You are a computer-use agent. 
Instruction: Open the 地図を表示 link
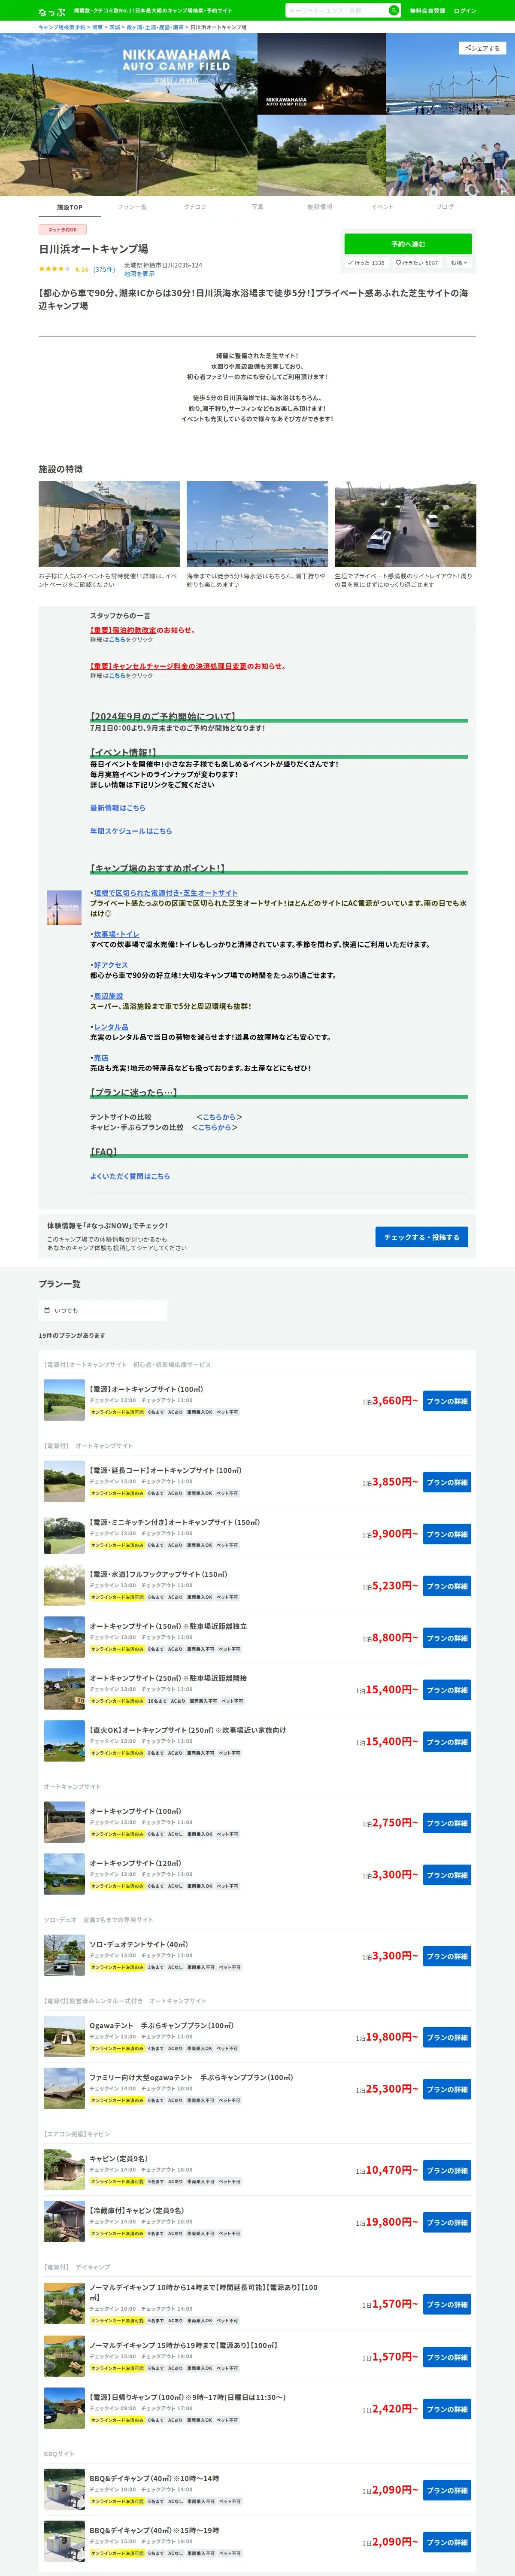(139, 274)
